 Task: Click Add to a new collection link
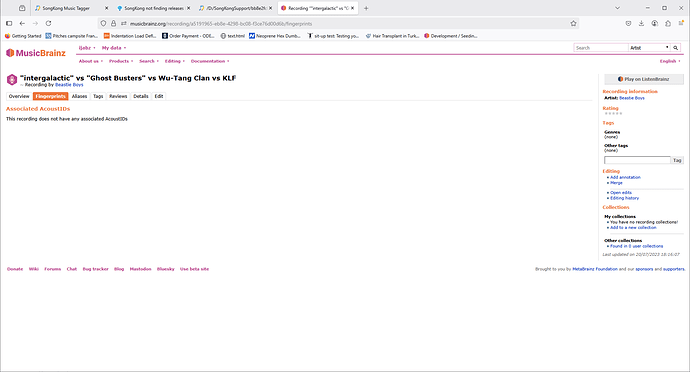point(633,228)
